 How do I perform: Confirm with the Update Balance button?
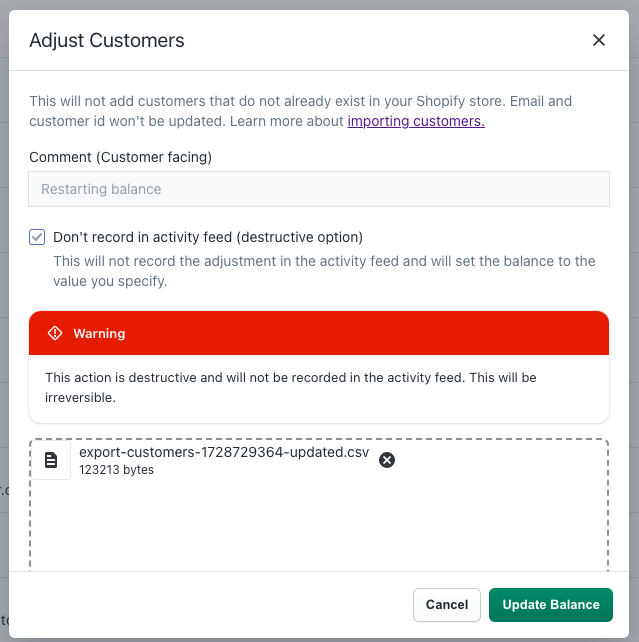[x=551, y=605]
